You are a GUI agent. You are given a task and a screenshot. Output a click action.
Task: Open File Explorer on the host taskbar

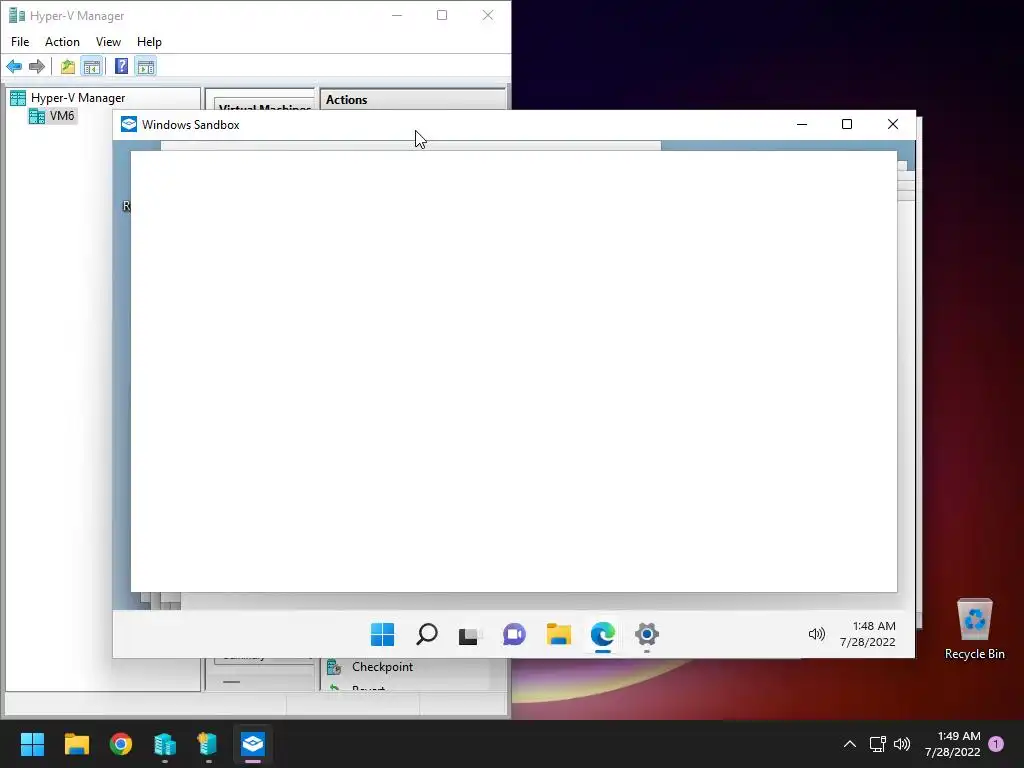(76, 744)
